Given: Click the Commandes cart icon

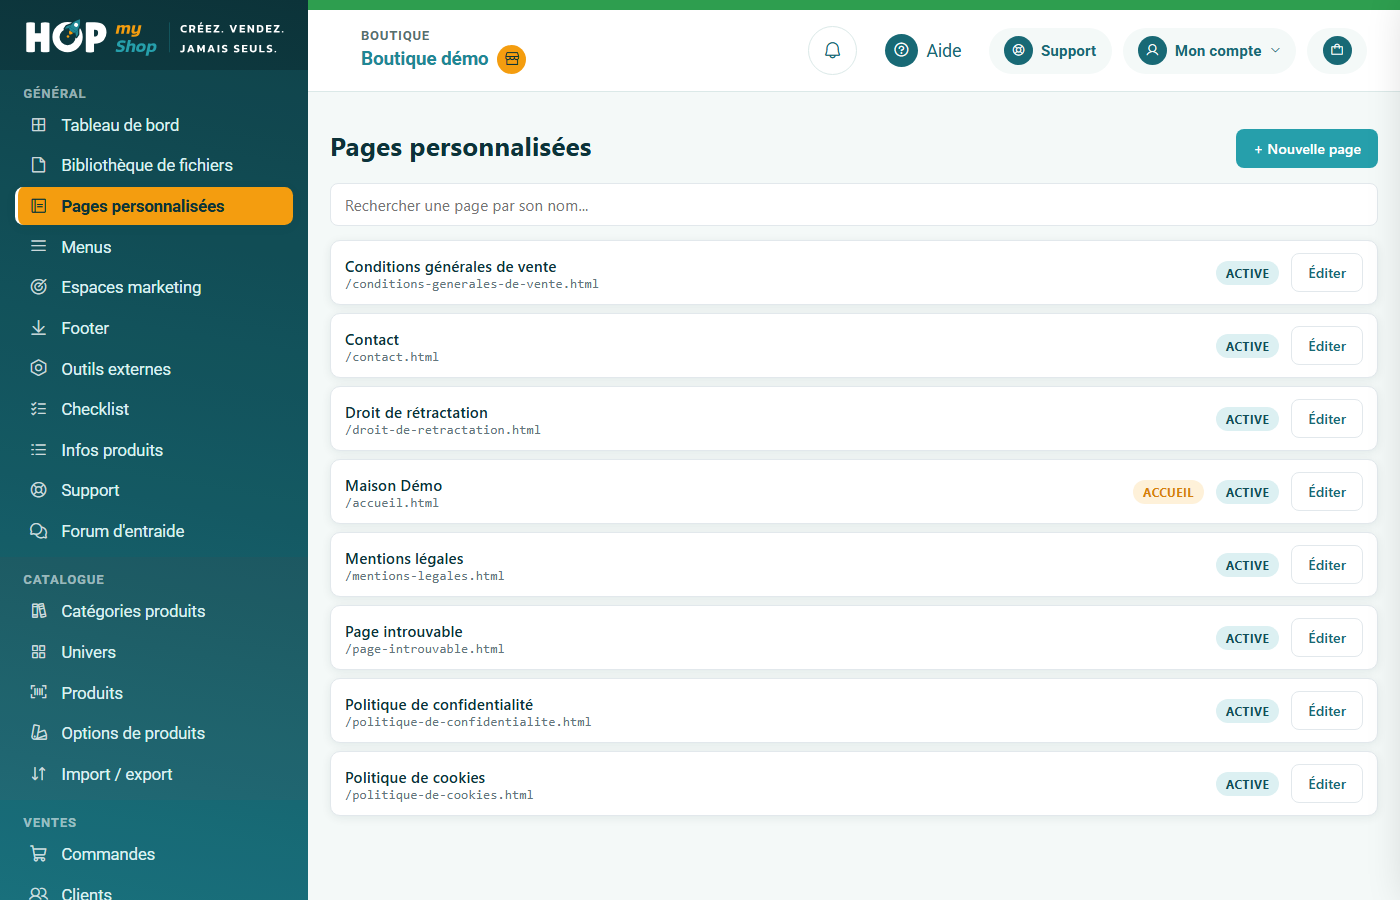Looking at the screenshot, I should click(x=39, y=854).
